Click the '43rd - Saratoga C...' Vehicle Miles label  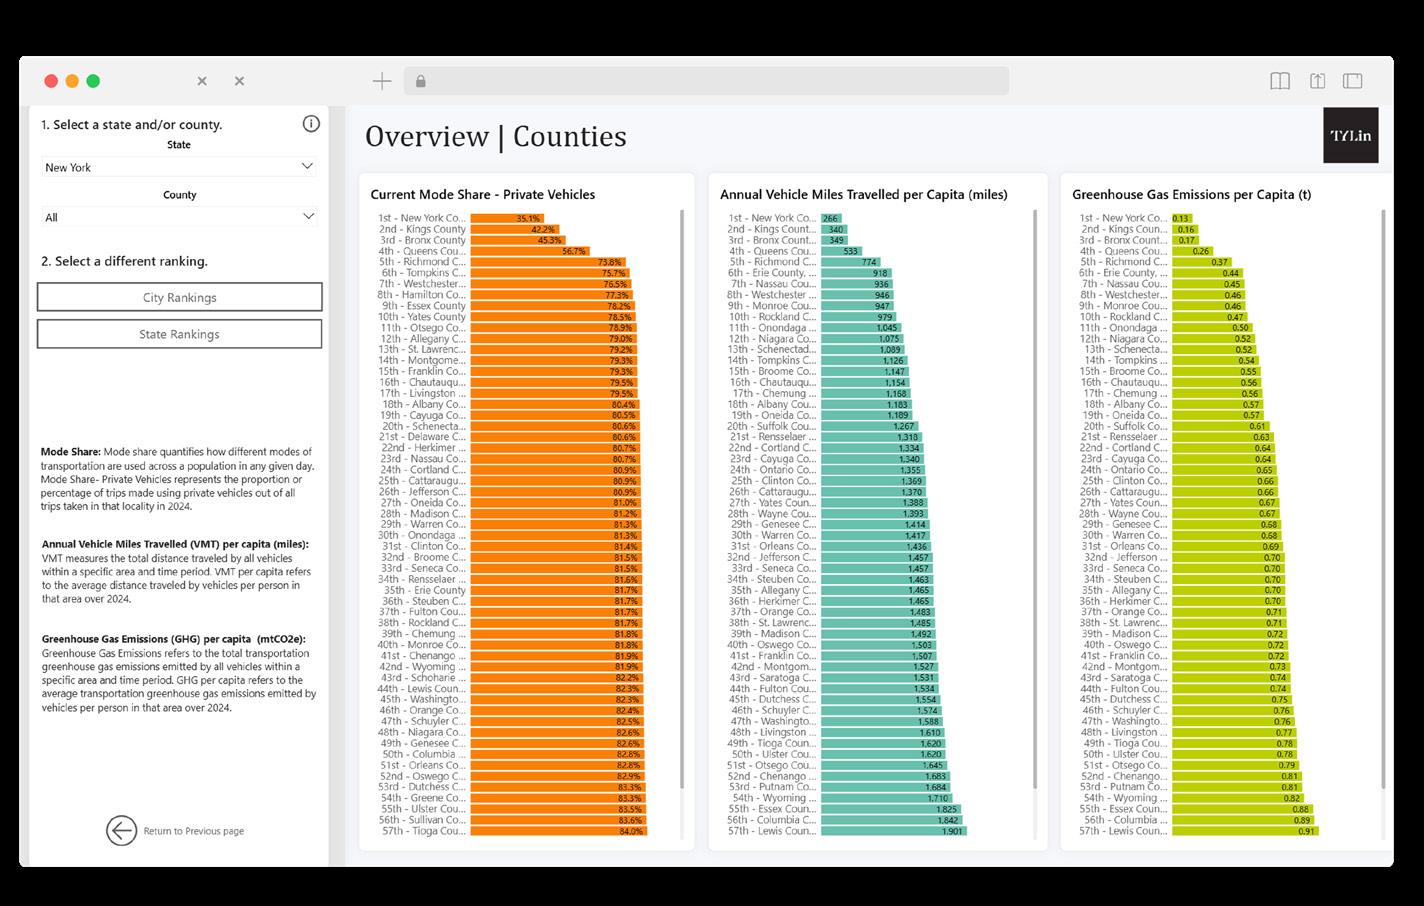click(771, 678)
